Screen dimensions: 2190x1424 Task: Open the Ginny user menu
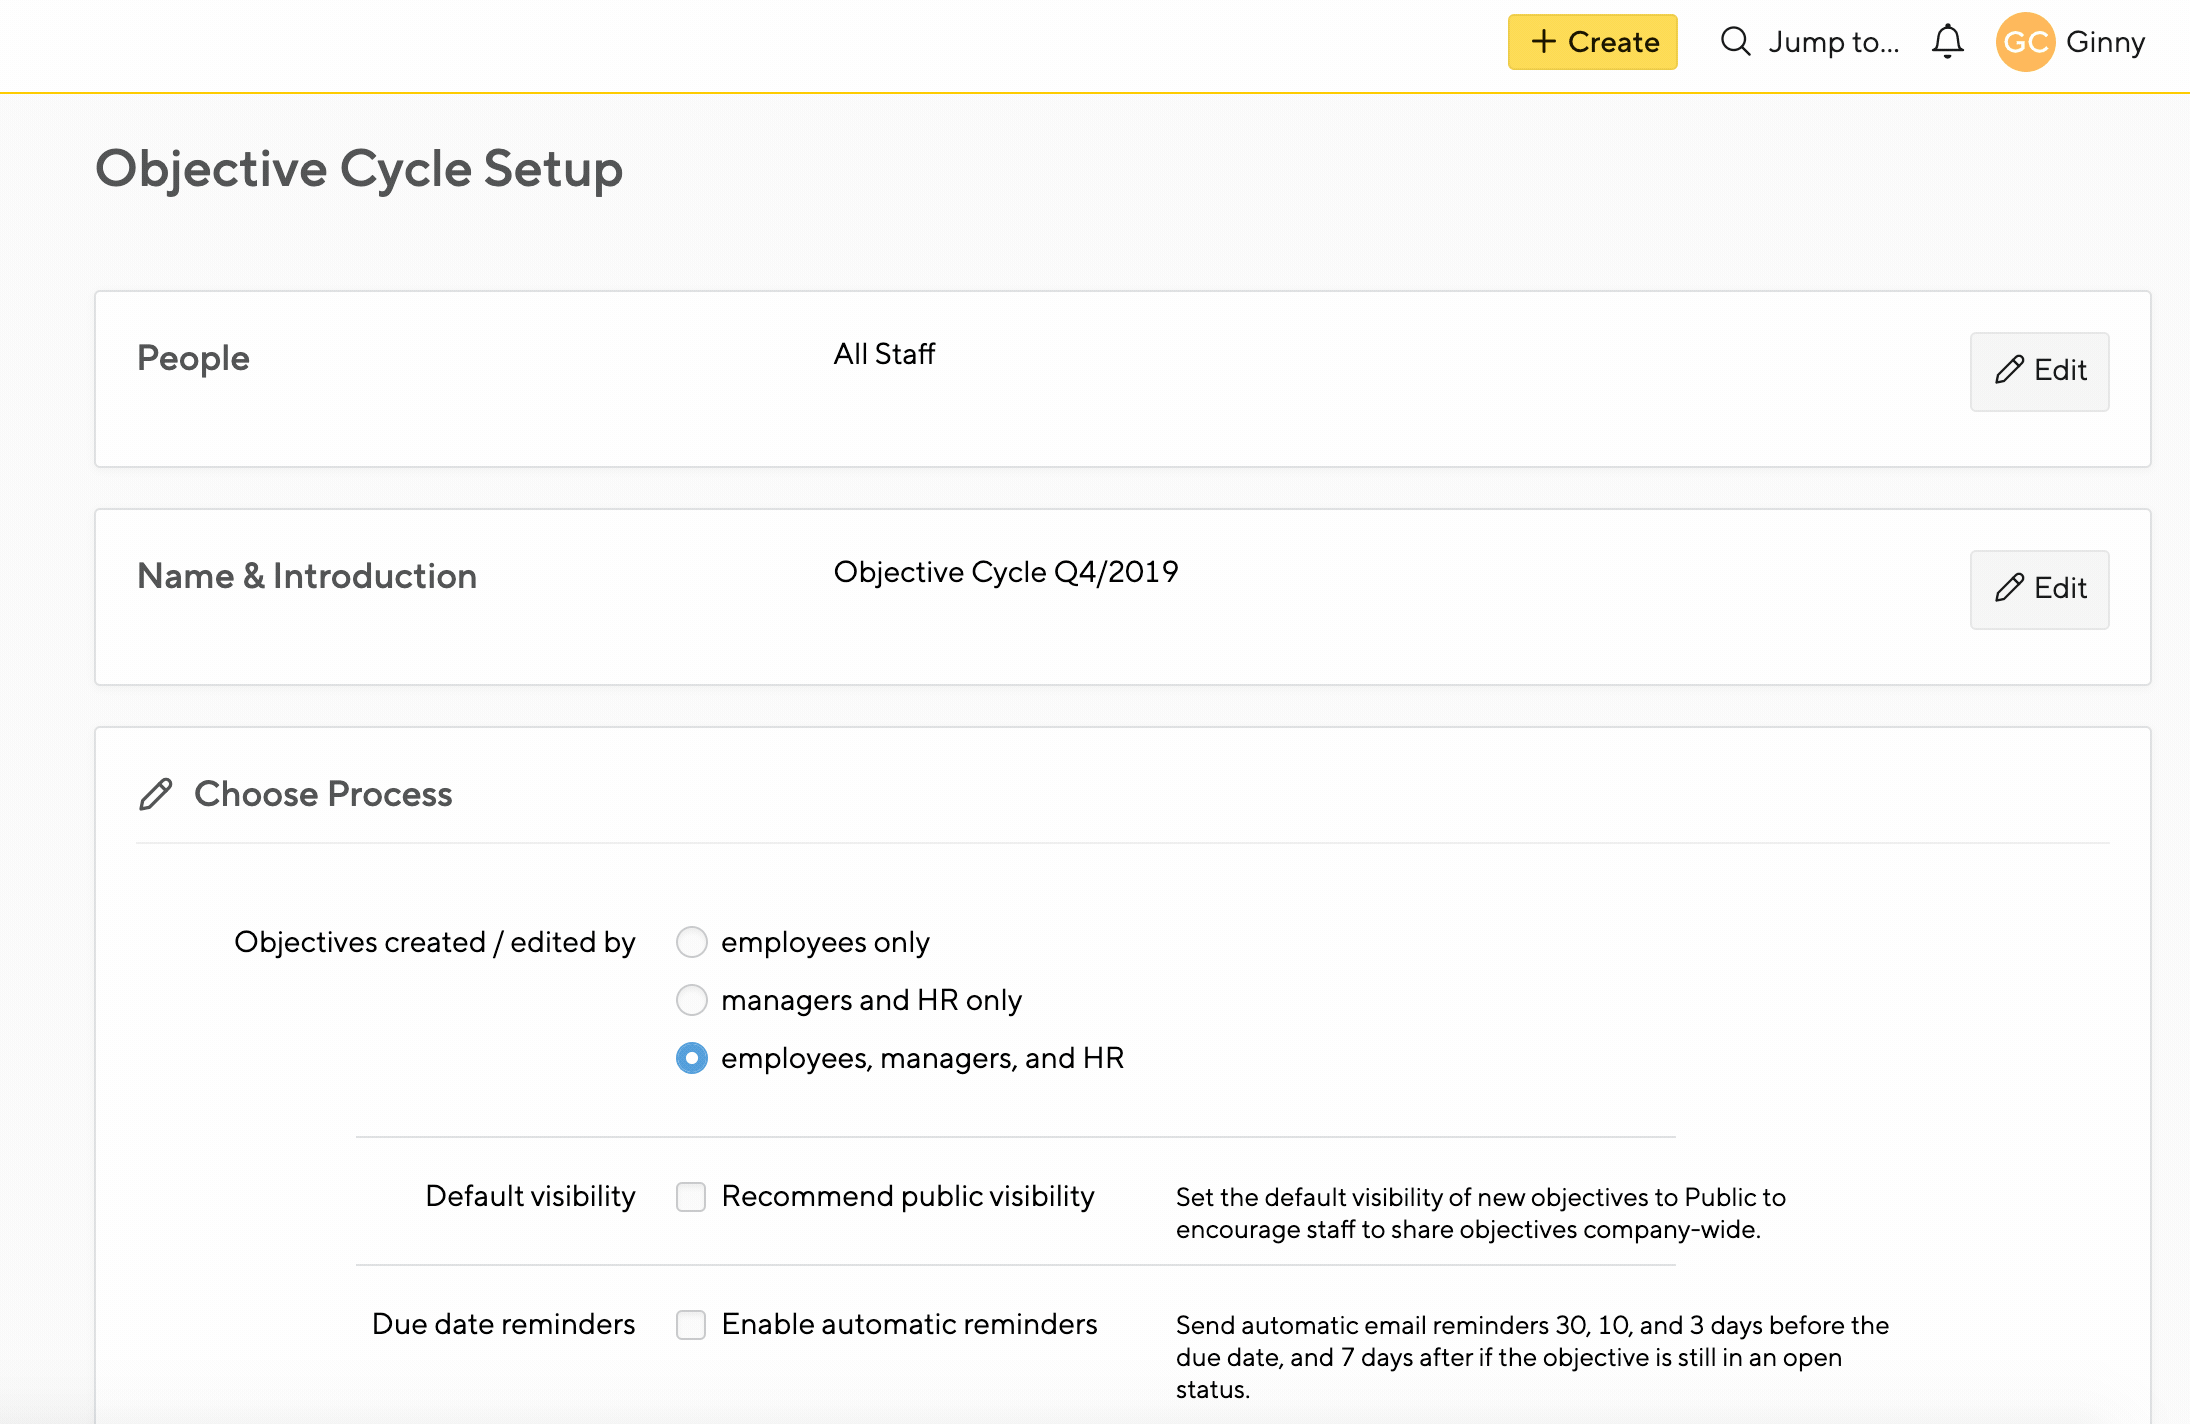point(2105,42)
